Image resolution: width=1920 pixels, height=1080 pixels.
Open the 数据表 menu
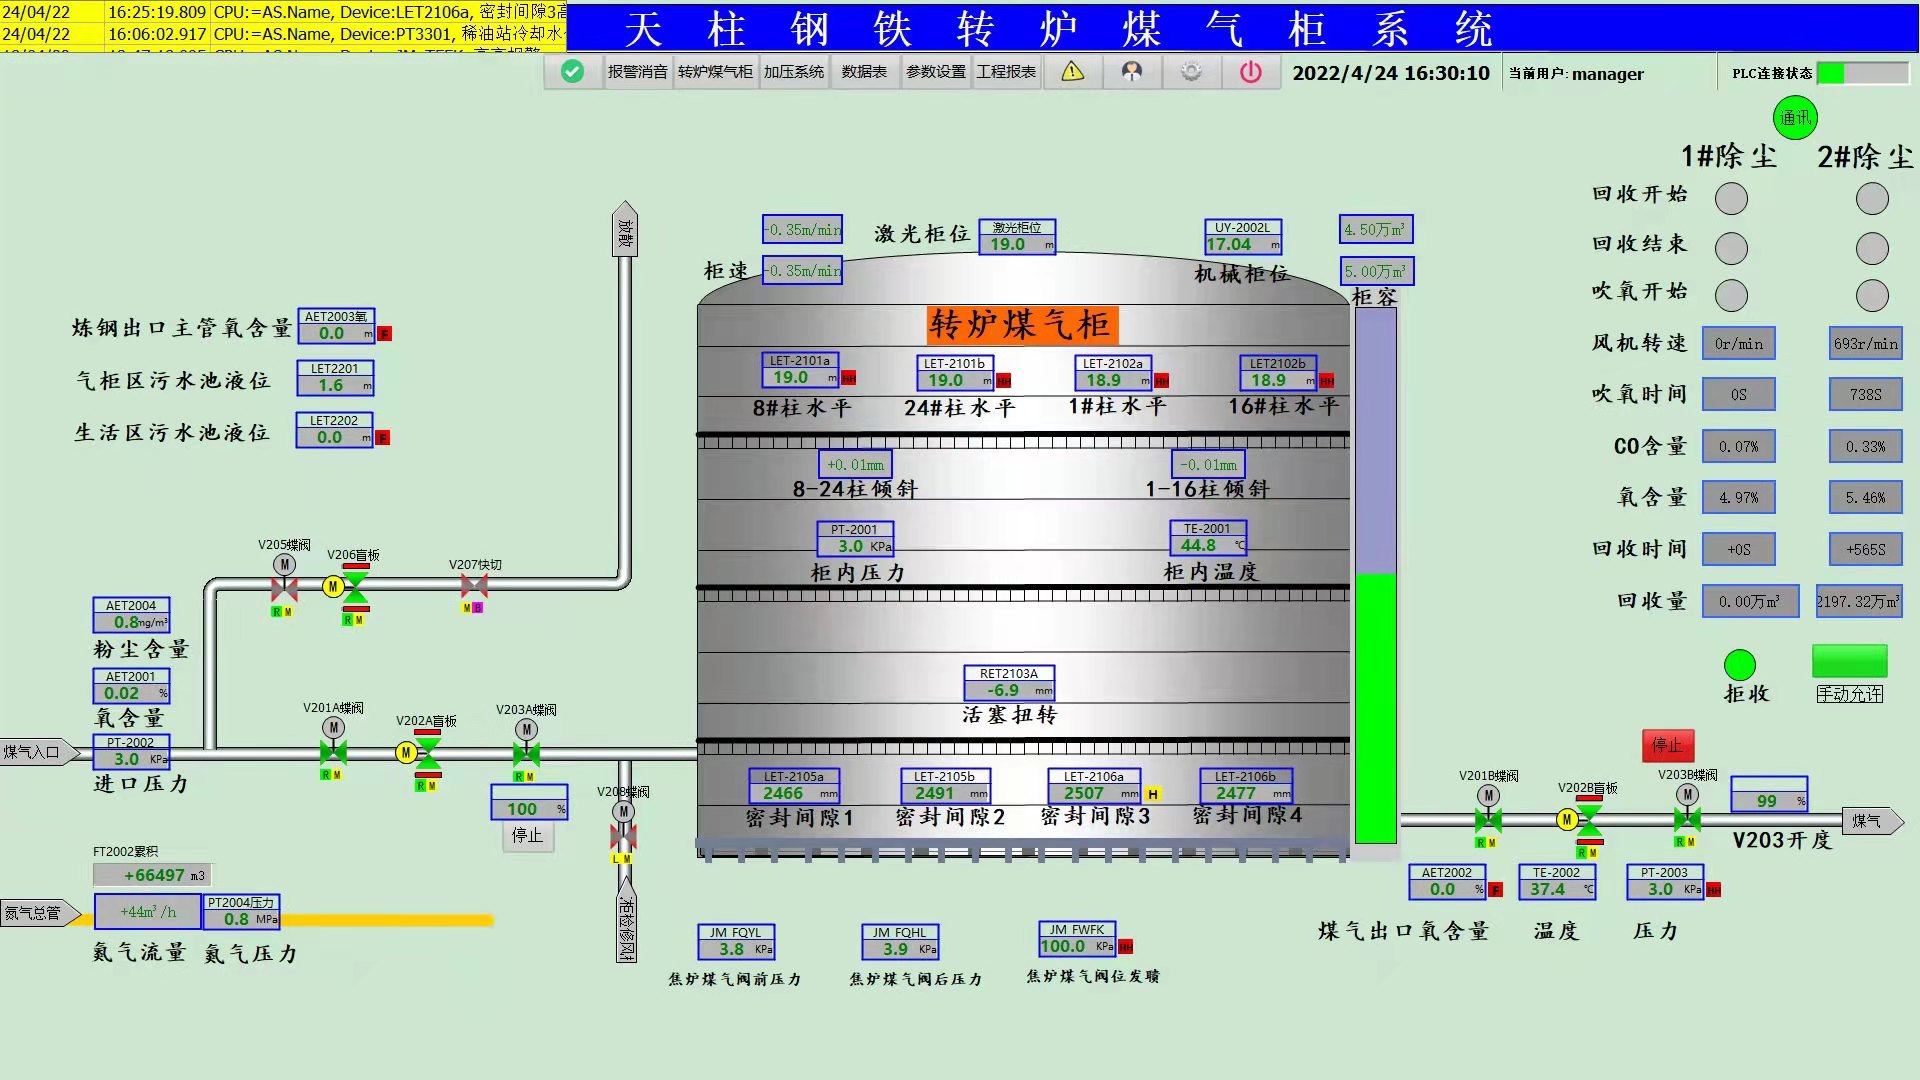(864, 72)
